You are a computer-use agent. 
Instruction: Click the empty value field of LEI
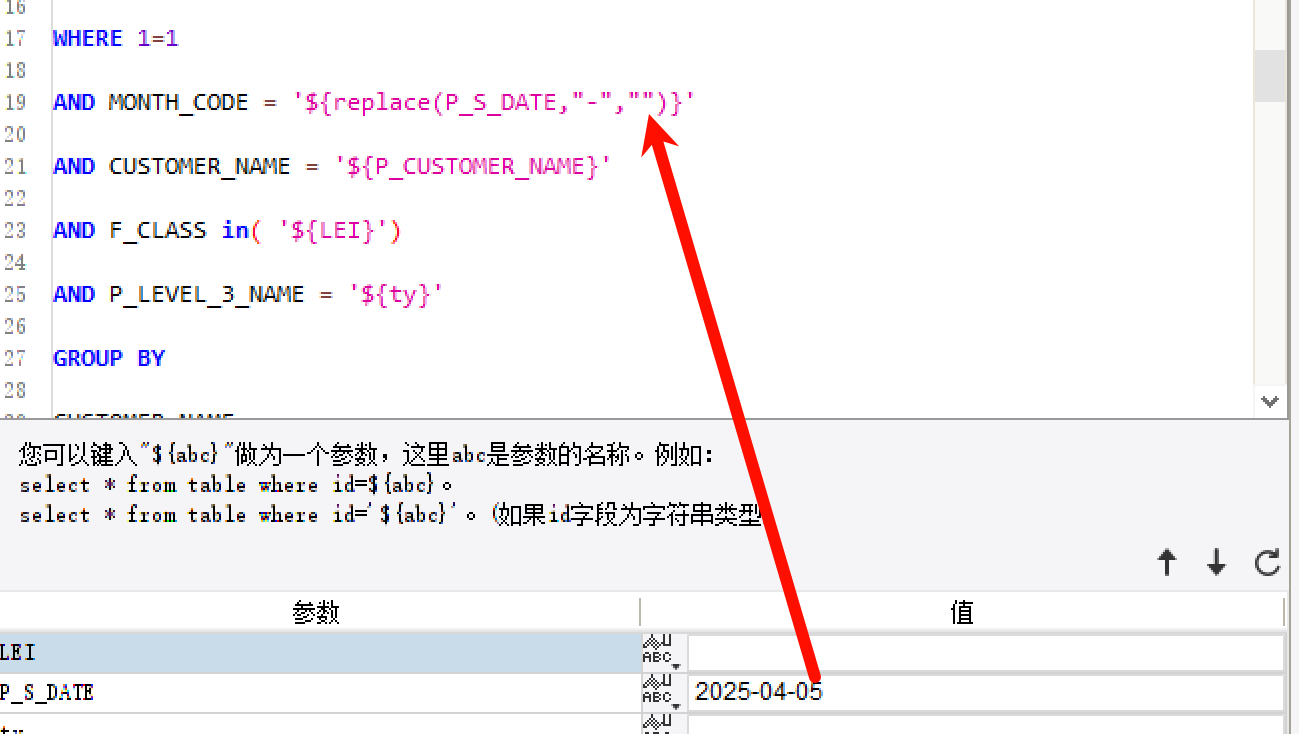click(x=985, y=653)
